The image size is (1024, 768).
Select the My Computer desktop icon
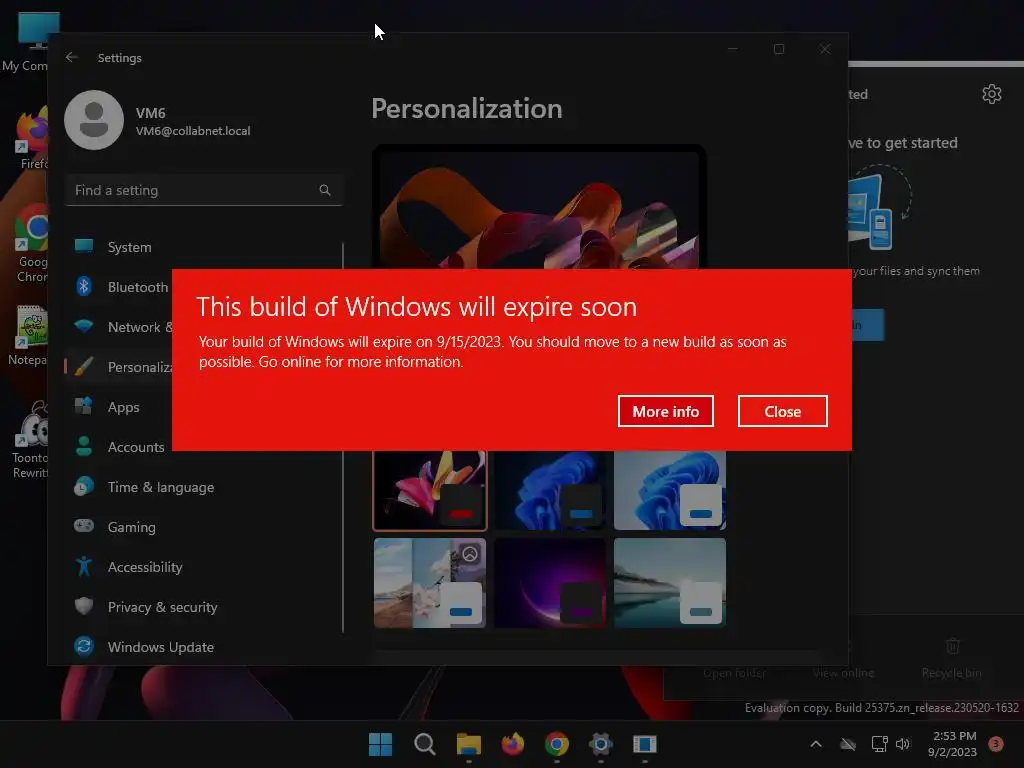tap(26, 42)
